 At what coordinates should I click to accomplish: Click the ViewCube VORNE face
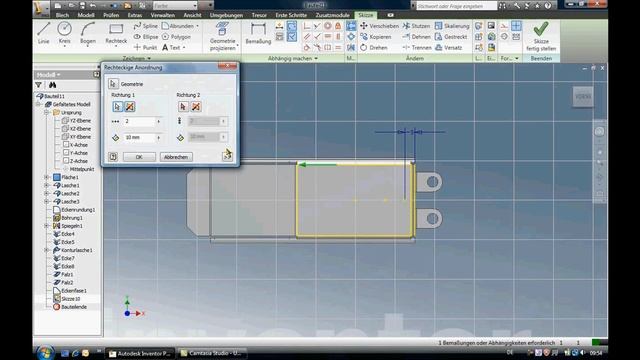pyautogui.click(x=583, y=97)
